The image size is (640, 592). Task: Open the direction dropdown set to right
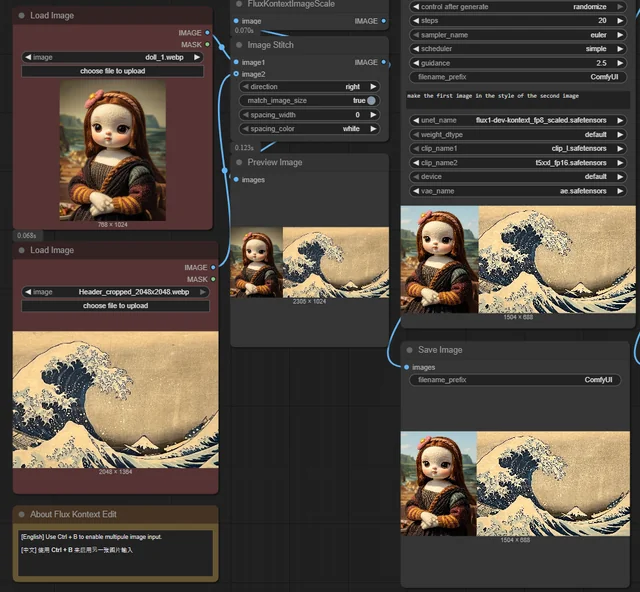click(x=309, y=87)
